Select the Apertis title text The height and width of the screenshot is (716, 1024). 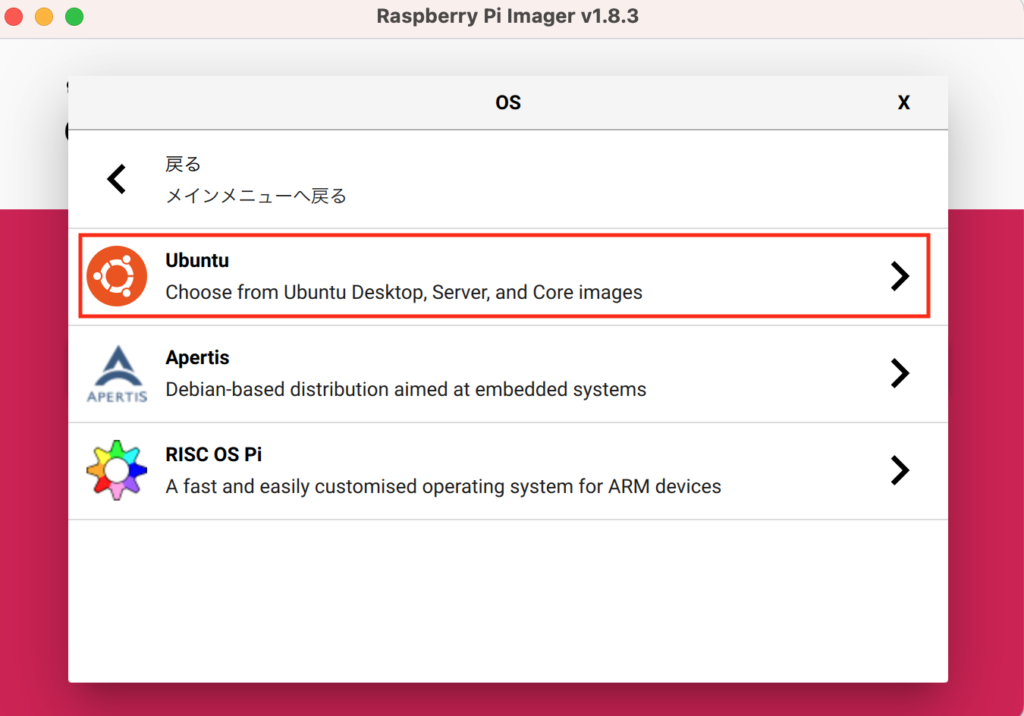(x=197, y=357)
